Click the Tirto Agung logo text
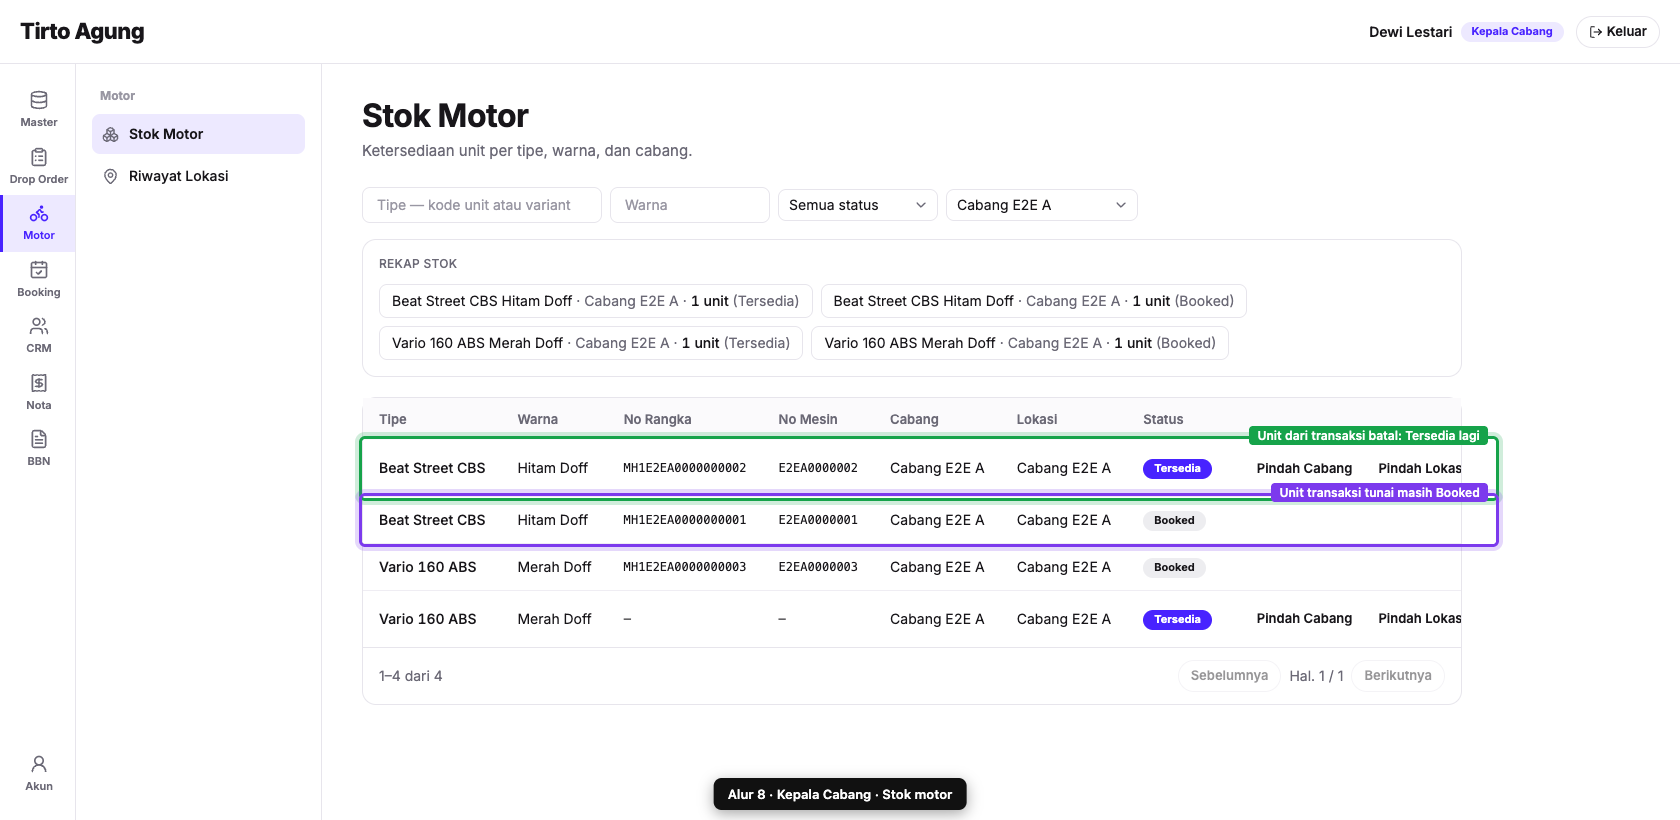This screenshot has height=820, width=1680. (82, 32)
